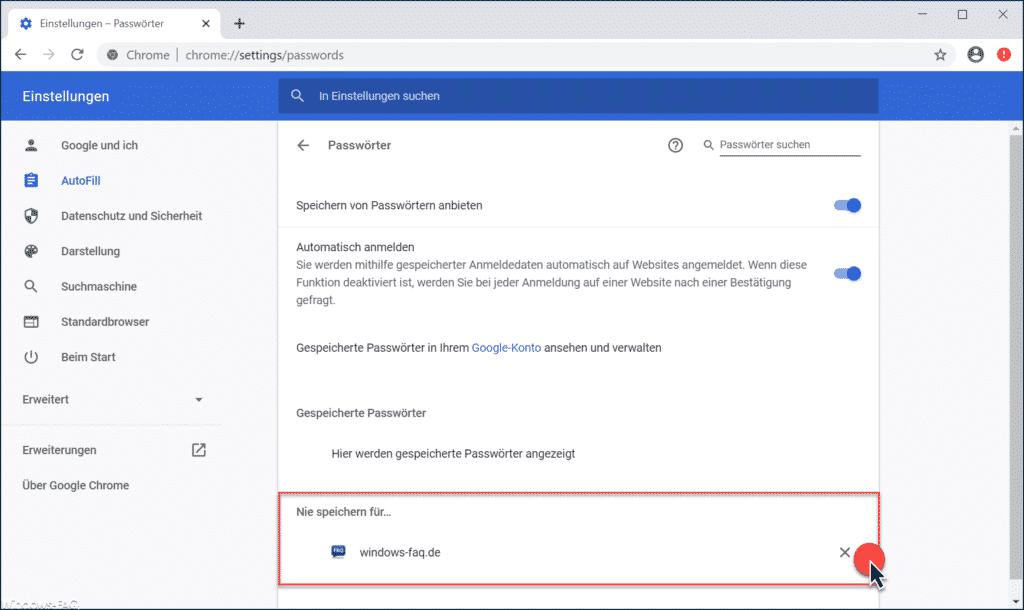Follow the Google-Konto link
The height and width of the screenshot is (610, 1024).
(506, 347)
